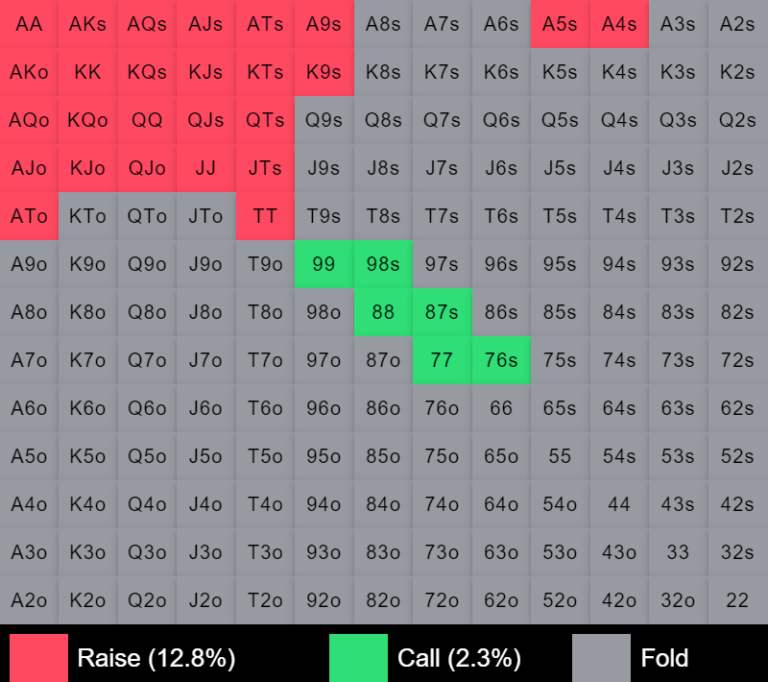This screenshot has width=768, height=682.
Task: Click the 76s green cell
Action: point(501,360)
